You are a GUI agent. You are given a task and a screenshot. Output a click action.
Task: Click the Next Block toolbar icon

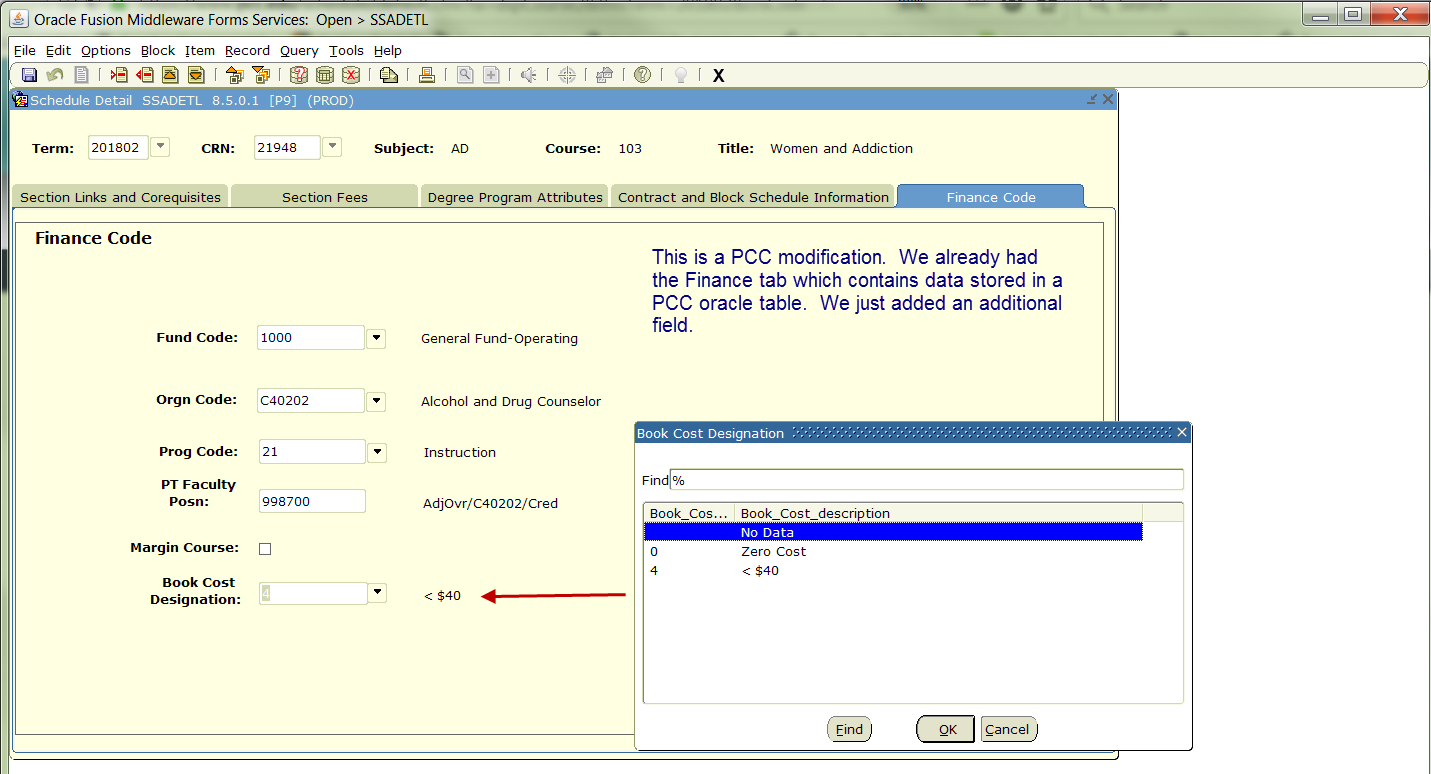(x=261, y=75)
